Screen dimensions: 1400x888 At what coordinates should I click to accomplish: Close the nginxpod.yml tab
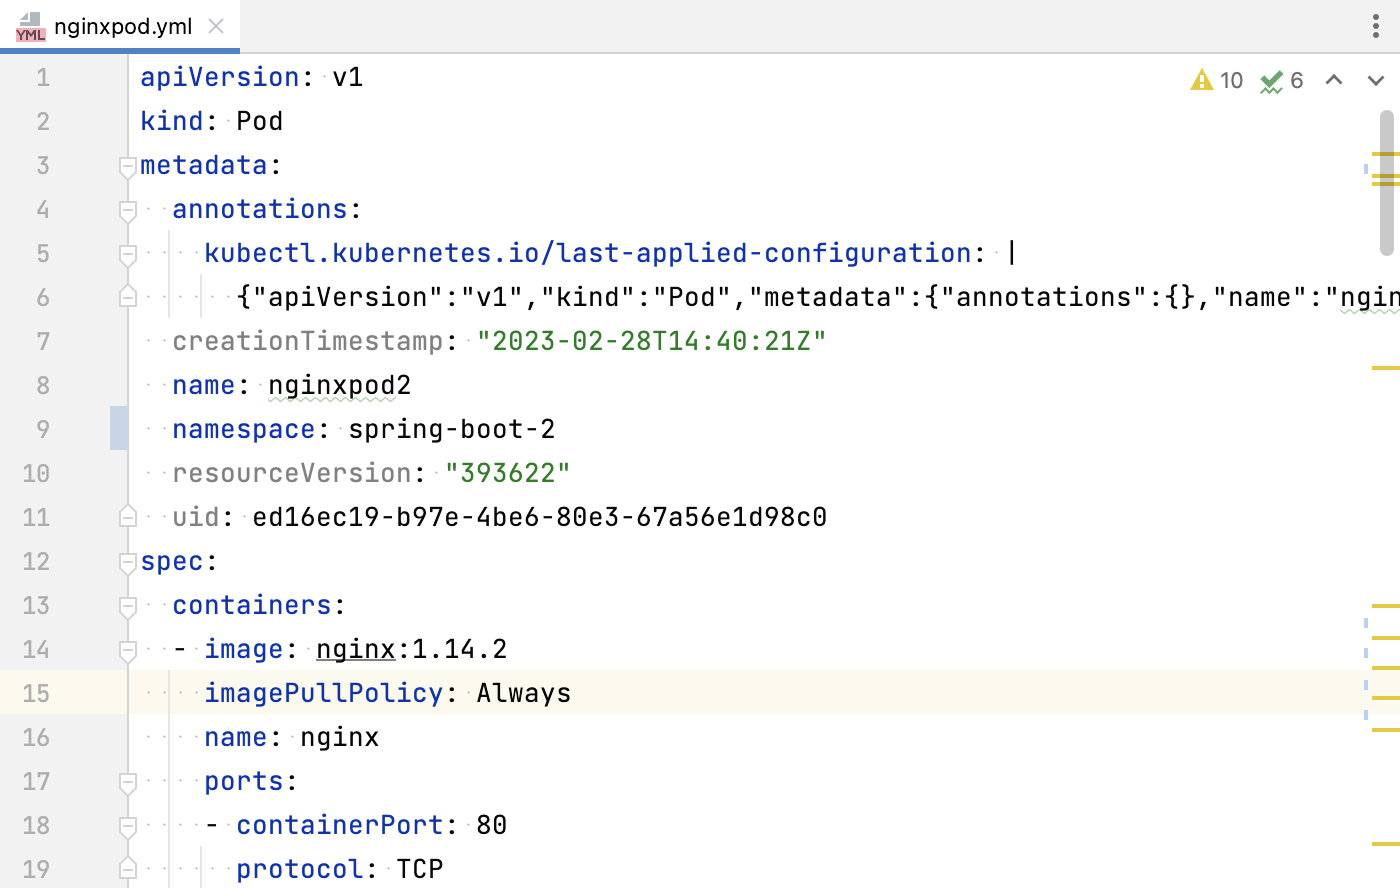(216, 26)
